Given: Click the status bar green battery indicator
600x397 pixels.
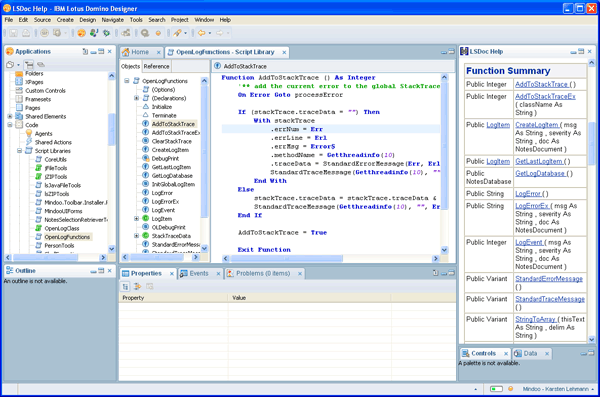Looking at the screenshot, I should click(496, 389).
